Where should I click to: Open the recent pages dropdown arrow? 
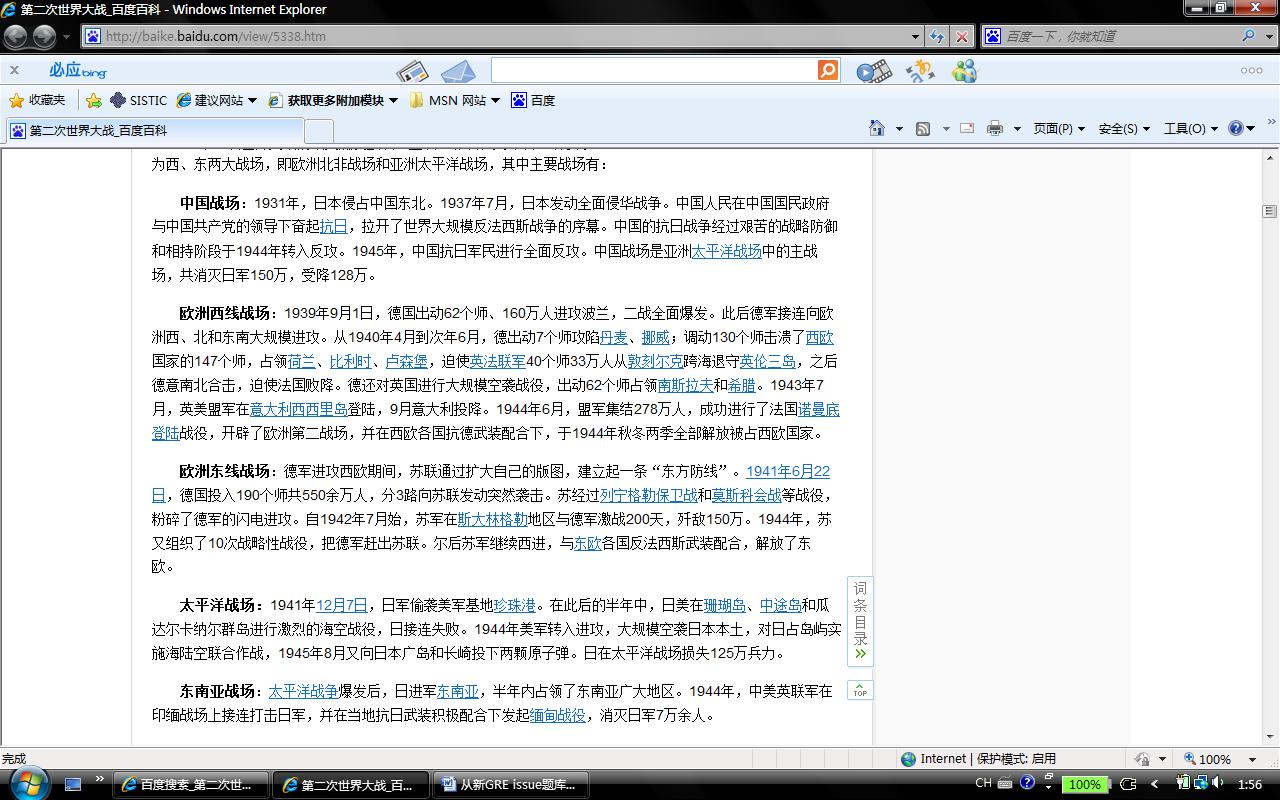click(x=67, y=37)
